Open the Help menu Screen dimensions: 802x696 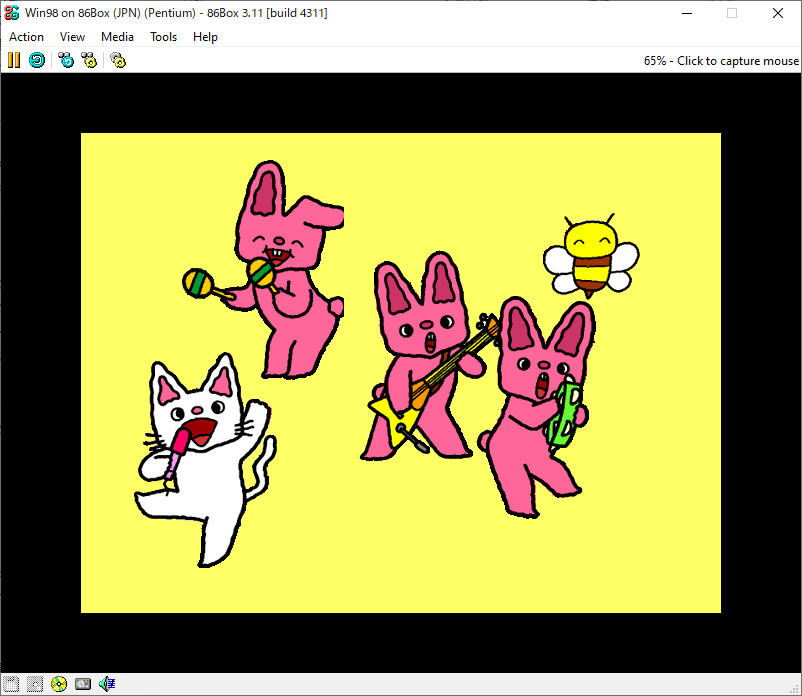205,37
